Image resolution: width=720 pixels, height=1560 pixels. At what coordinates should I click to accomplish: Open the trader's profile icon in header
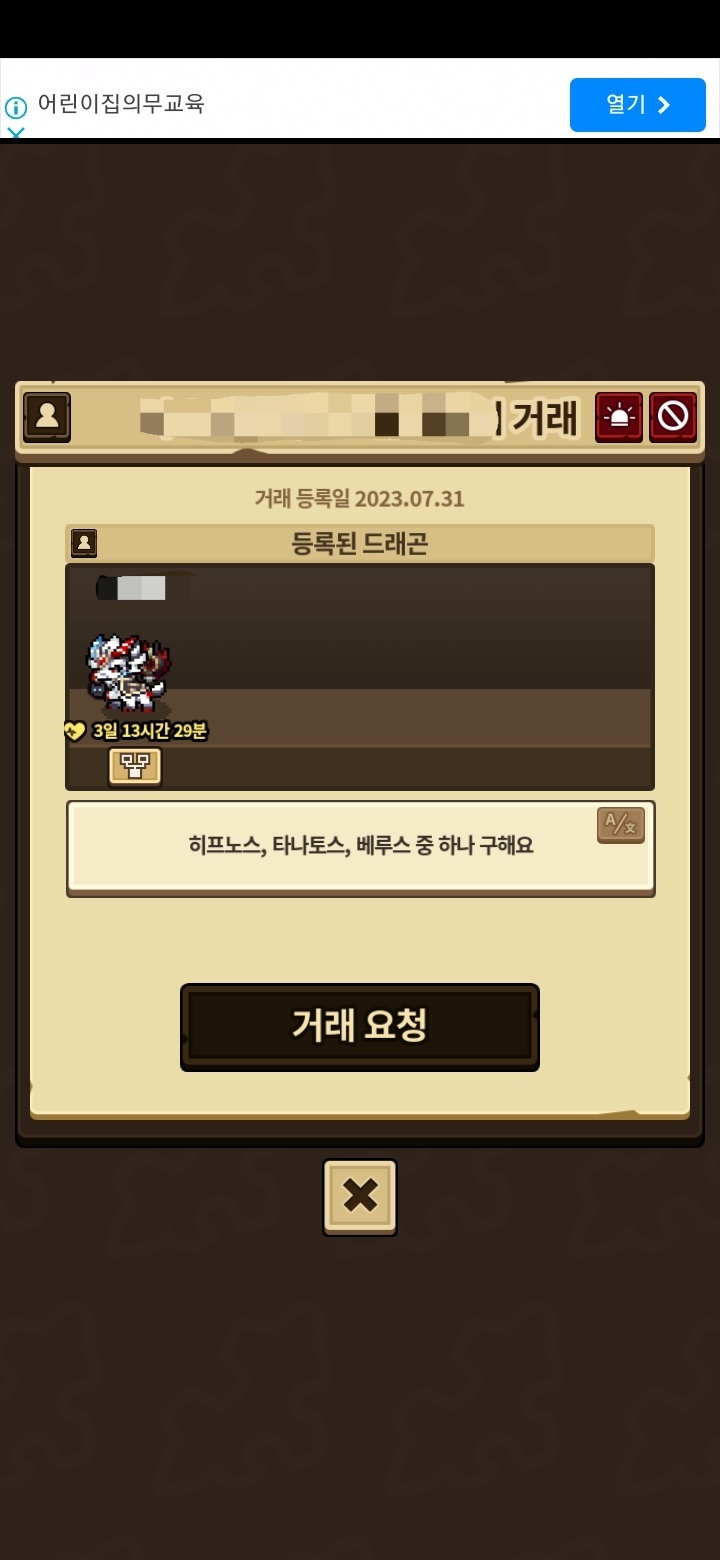coord(47,417)
